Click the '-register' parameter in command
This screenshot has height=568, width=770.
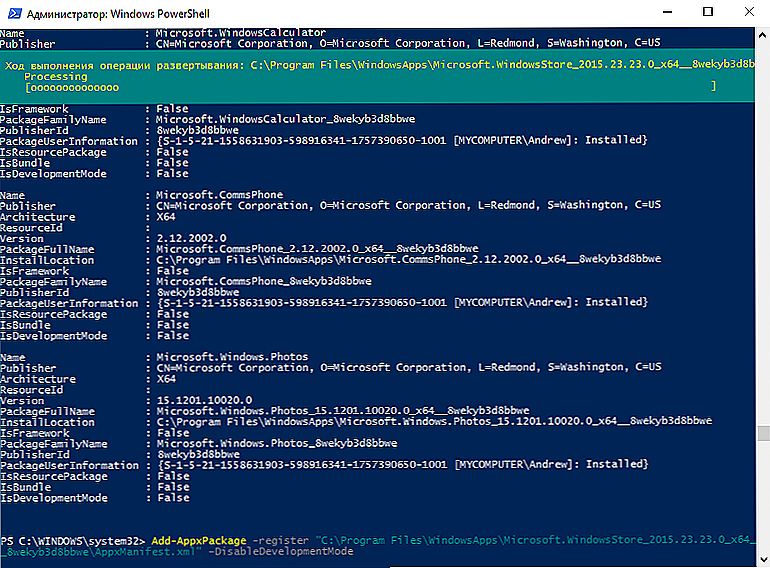pyautogui.click(x=280, y=541)
